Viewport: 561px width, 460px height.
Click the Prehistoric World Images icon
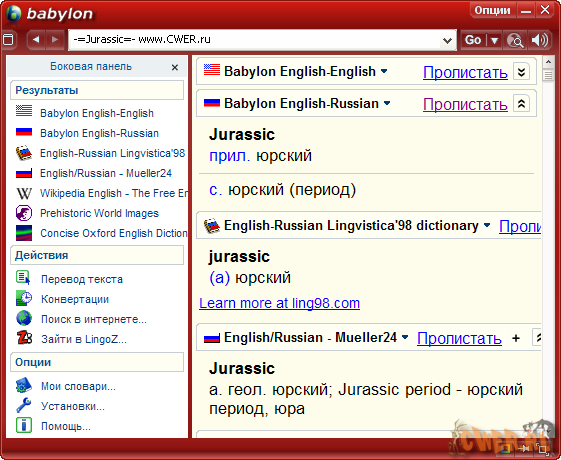[24, 213]
